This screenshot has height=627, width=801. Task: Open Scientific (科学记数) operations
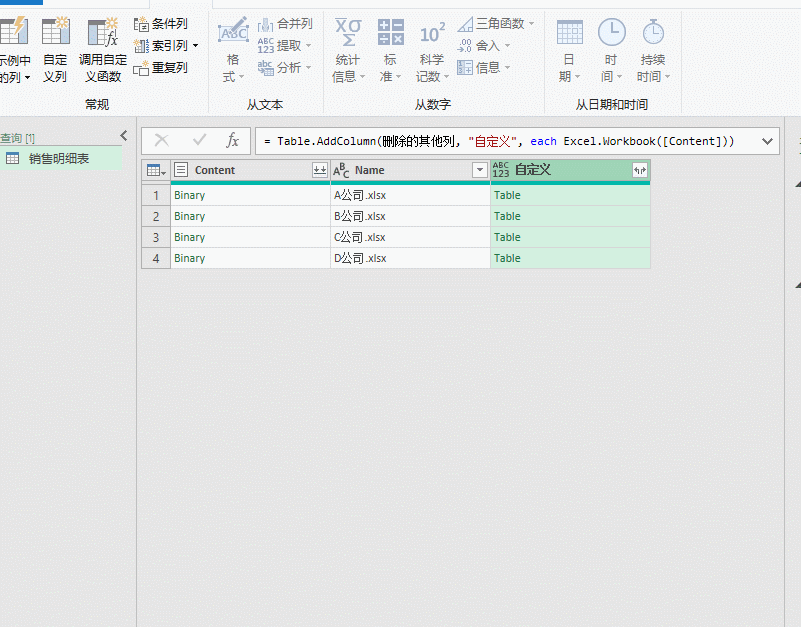pyautogui.click(x=432, y=49)
